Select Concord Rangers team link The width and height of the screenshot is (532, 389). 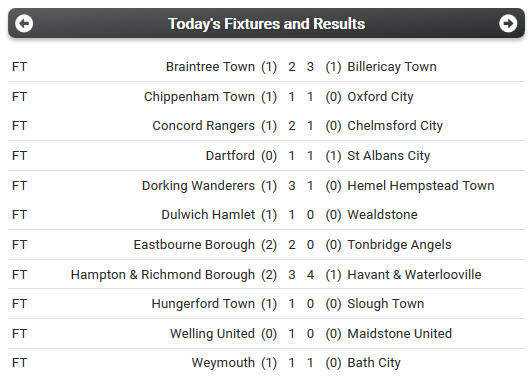[x=203, y=126]
